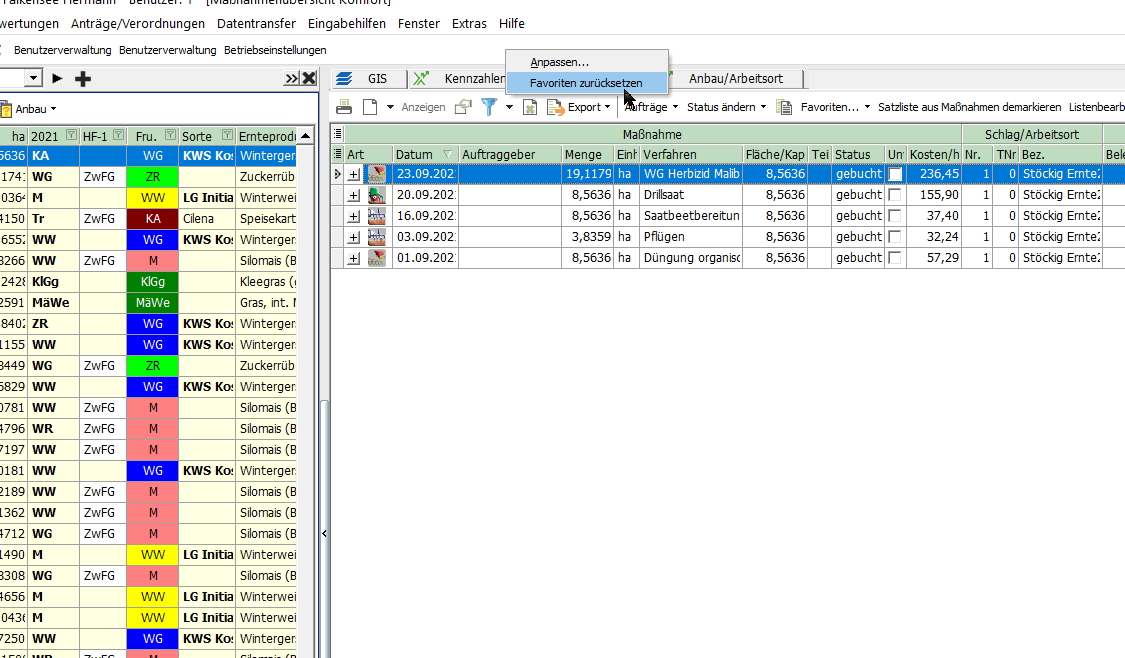Click the black play arrow icon

coord(58,79)
